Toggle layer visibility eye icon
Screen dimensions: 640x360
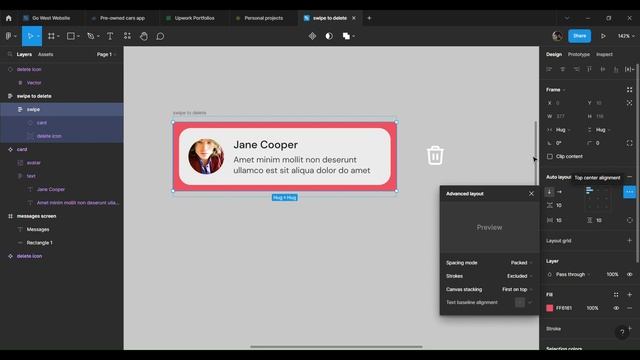point(629,274)
